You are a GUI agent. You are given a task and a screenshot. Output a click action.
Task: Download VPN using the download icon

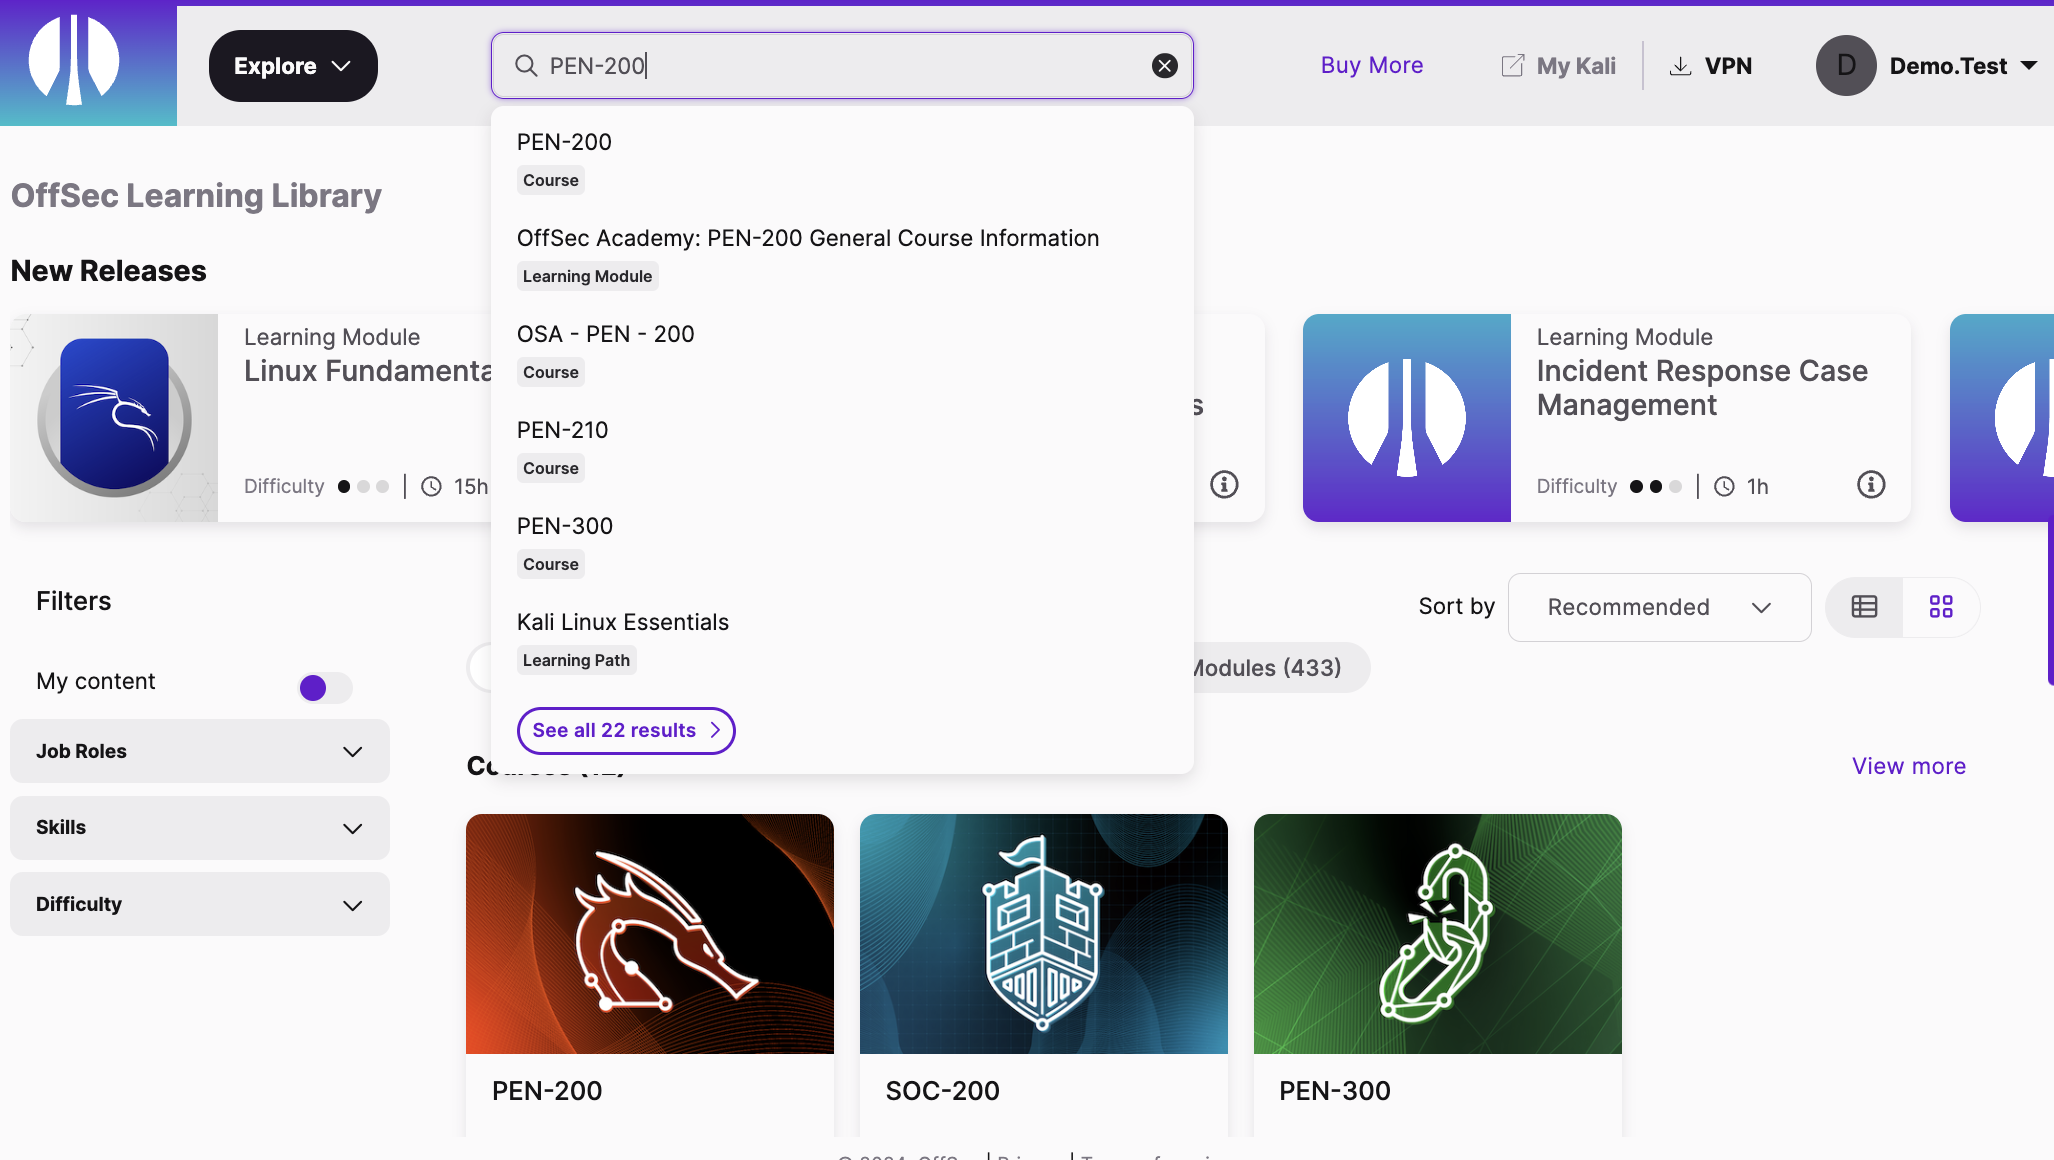[x=1679, y=65]
